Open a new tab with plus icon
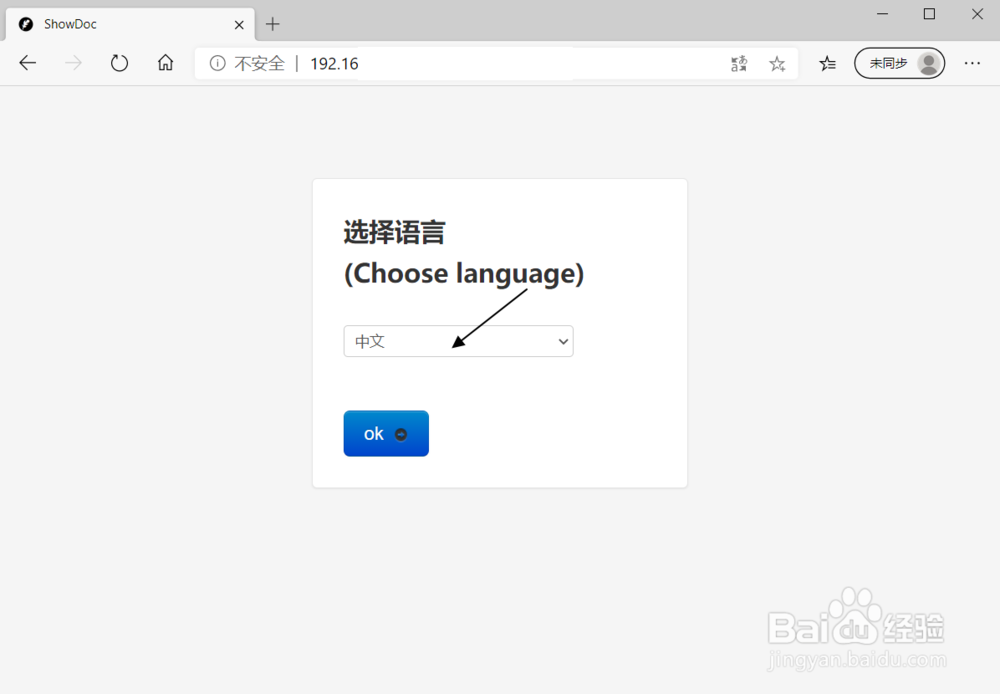 coord(273,24)
